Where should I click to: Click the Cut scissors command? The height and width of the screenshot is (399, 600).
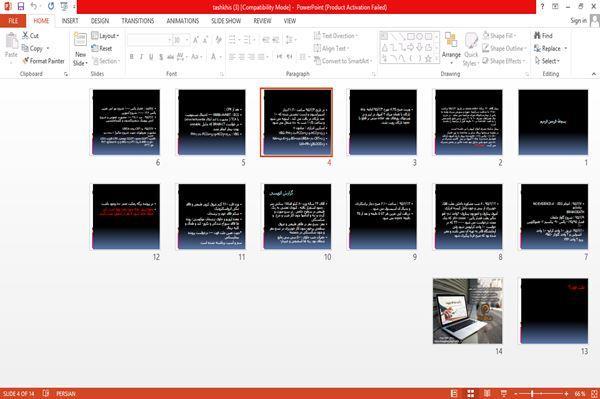pyautogui.click(x=30, y=36)
